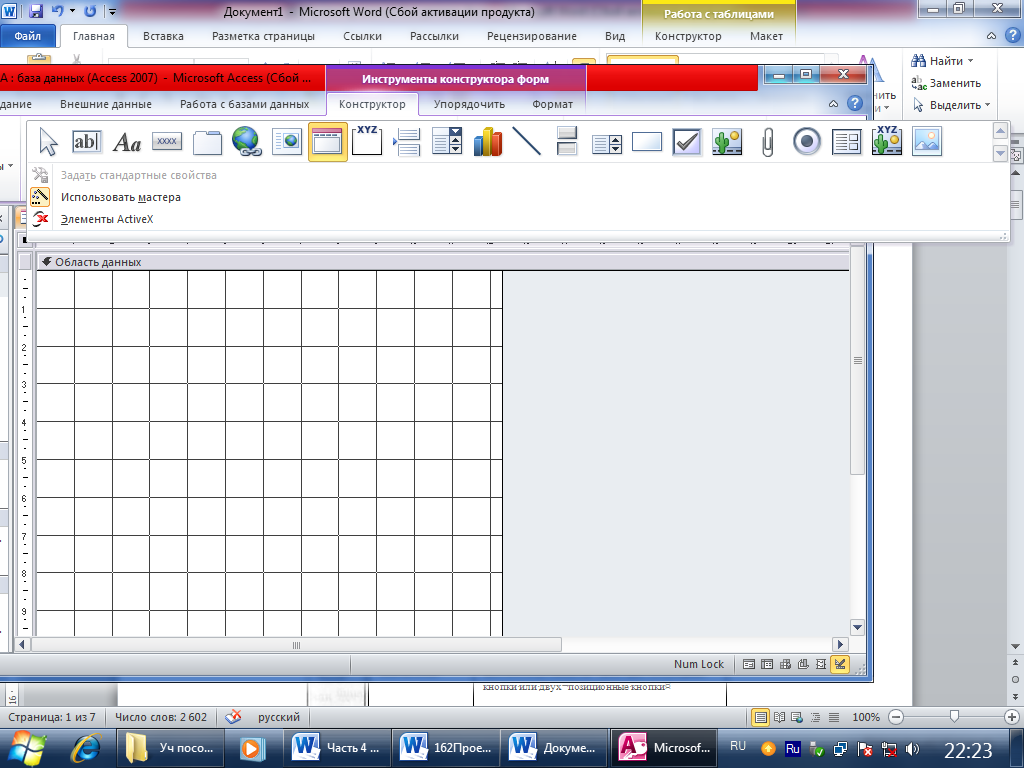The height and width of the screenshot is (768, 1024).
Task: Save the Word document from quick access
Action: coord(36,11)
